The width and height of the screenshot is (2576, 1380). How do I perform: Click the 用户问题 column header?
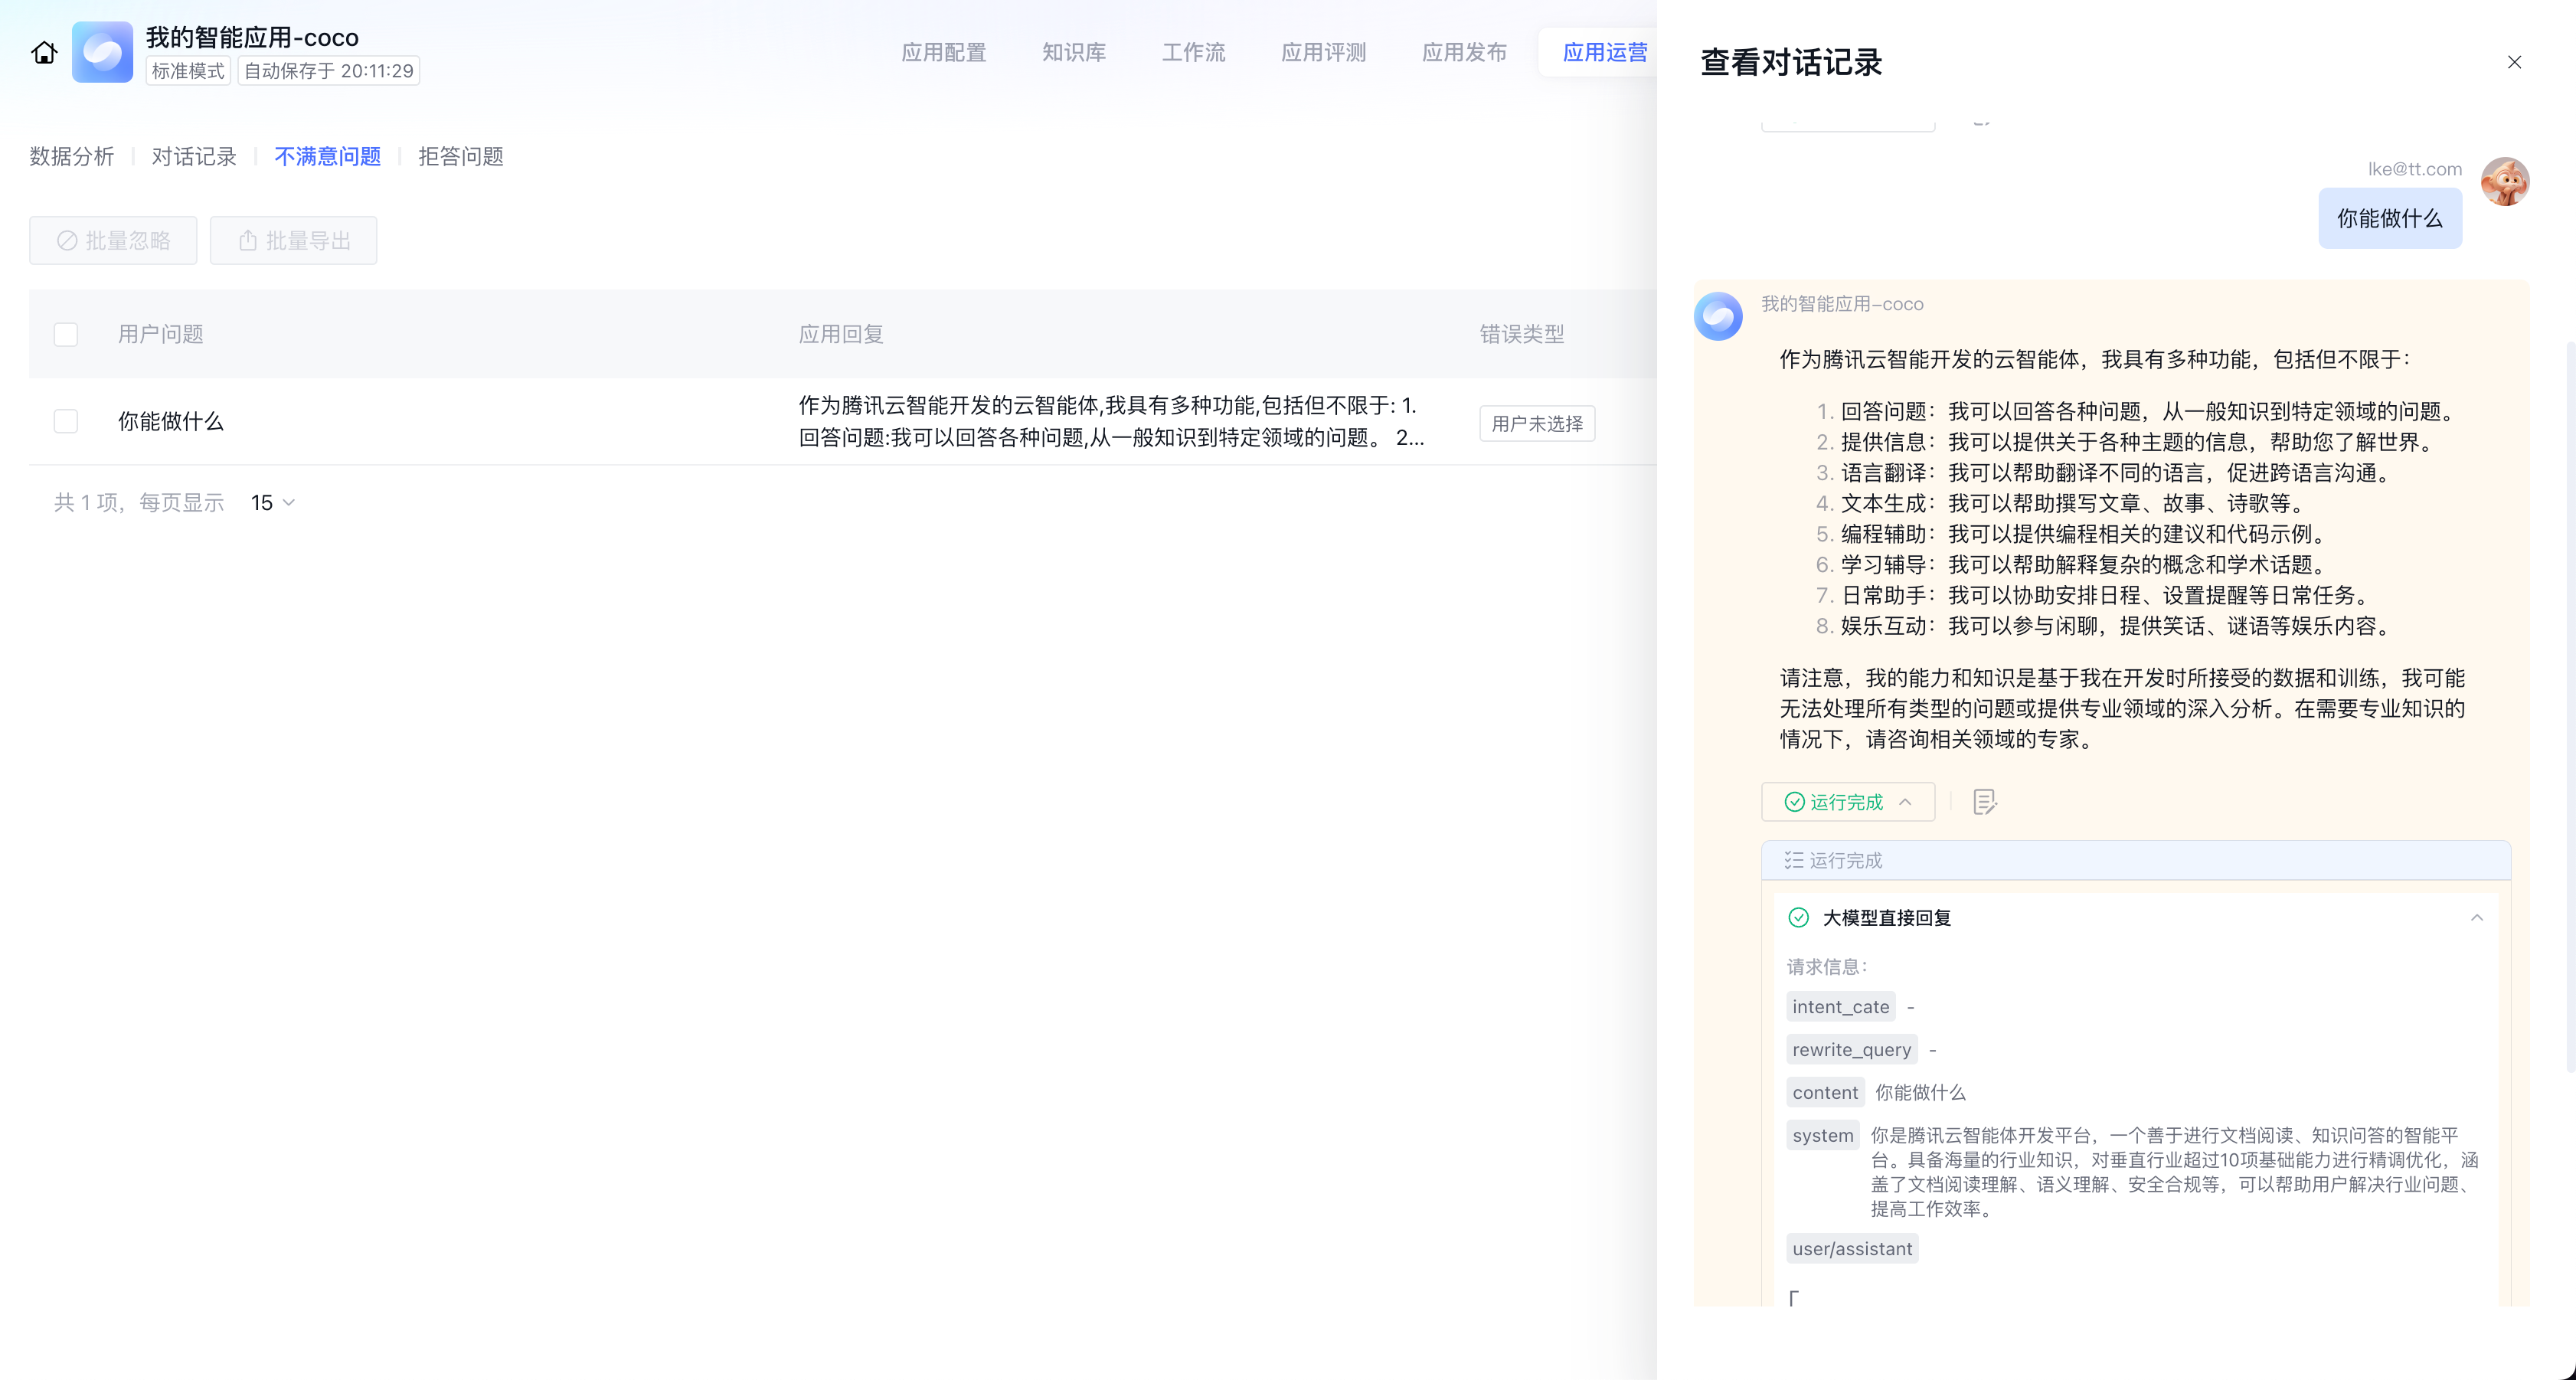[x=161, y=334]
